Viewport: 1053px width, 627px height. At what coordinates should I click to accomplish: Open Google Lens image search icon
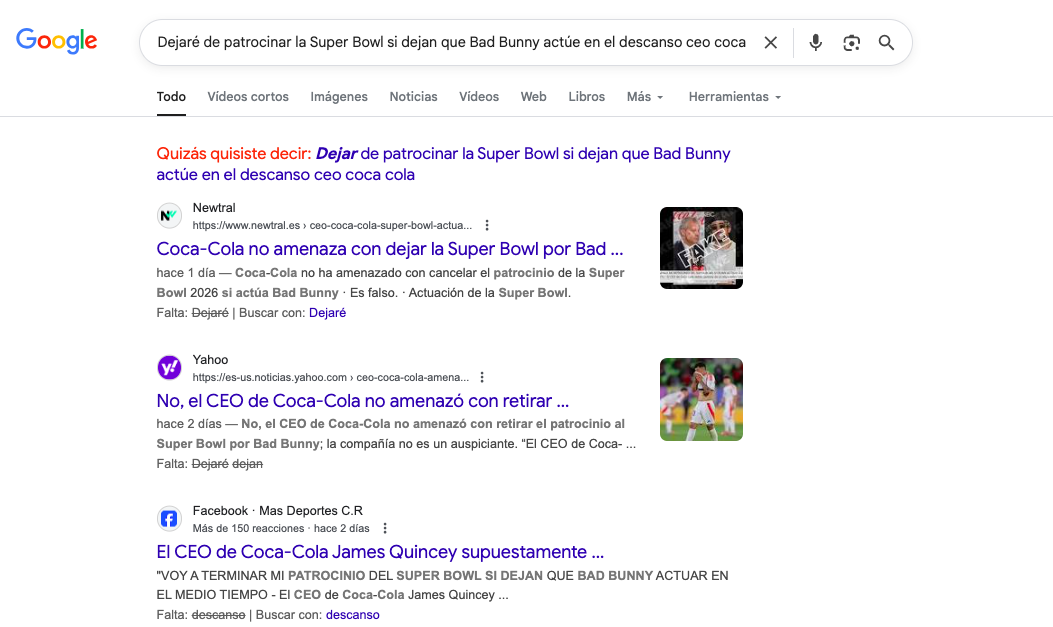pyautogui.click(x=851, y=43)
